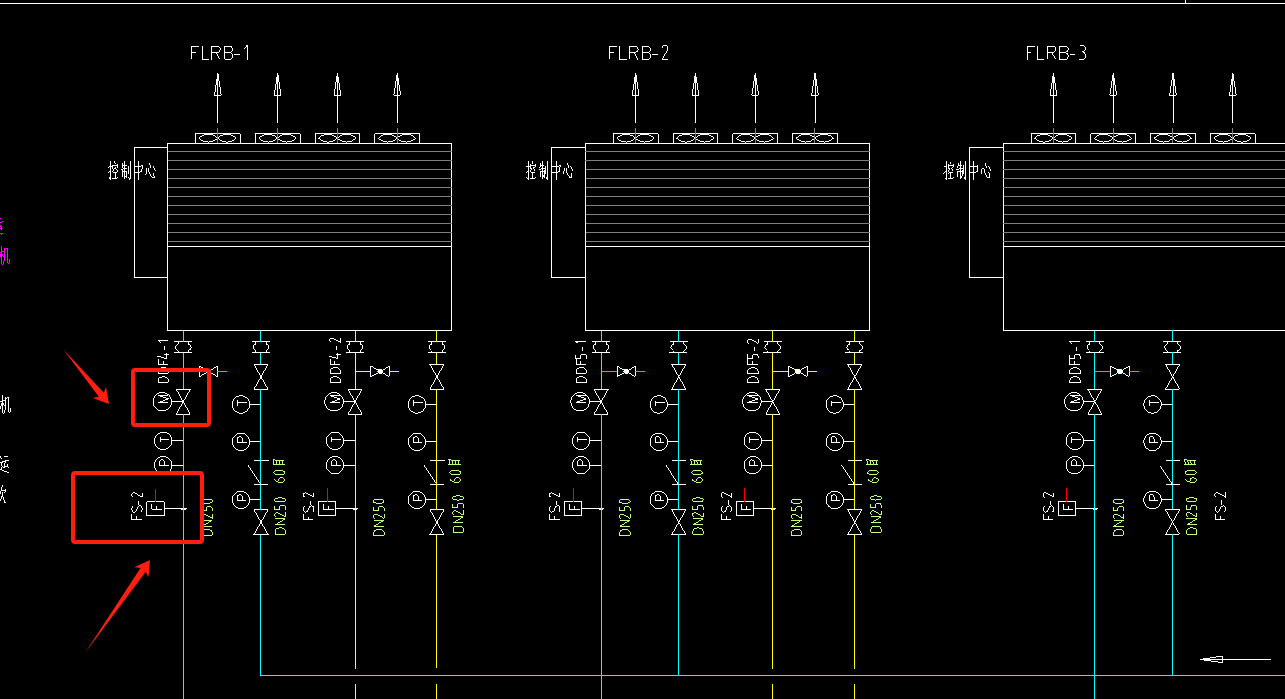Pick the small yellow bypass valve beside DDF4-2

(x=380, y=372)
